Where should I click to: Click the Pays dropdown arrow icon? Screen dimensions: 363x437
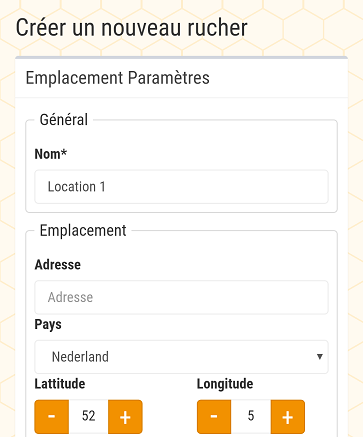tap(319, 357)
